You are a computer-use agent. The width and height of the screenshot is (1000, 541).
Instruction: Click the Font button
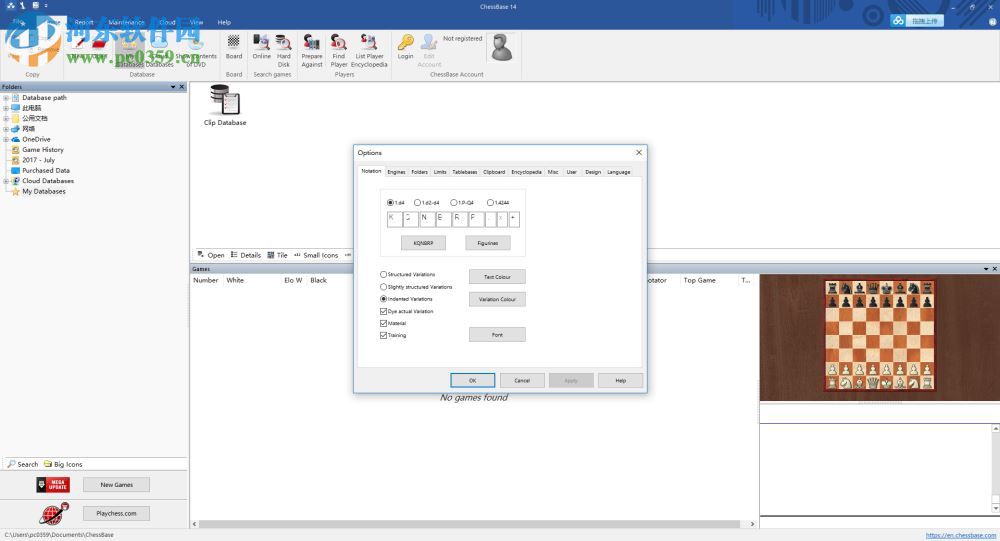pyautogui.click(x=497, y=334)
